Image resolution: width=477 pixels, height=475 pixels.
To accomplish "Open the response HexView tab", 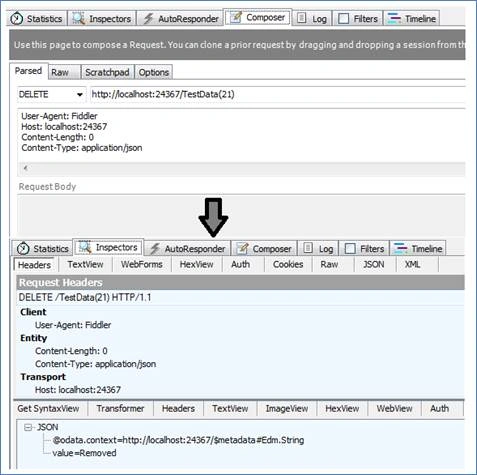I will point(342,408).
